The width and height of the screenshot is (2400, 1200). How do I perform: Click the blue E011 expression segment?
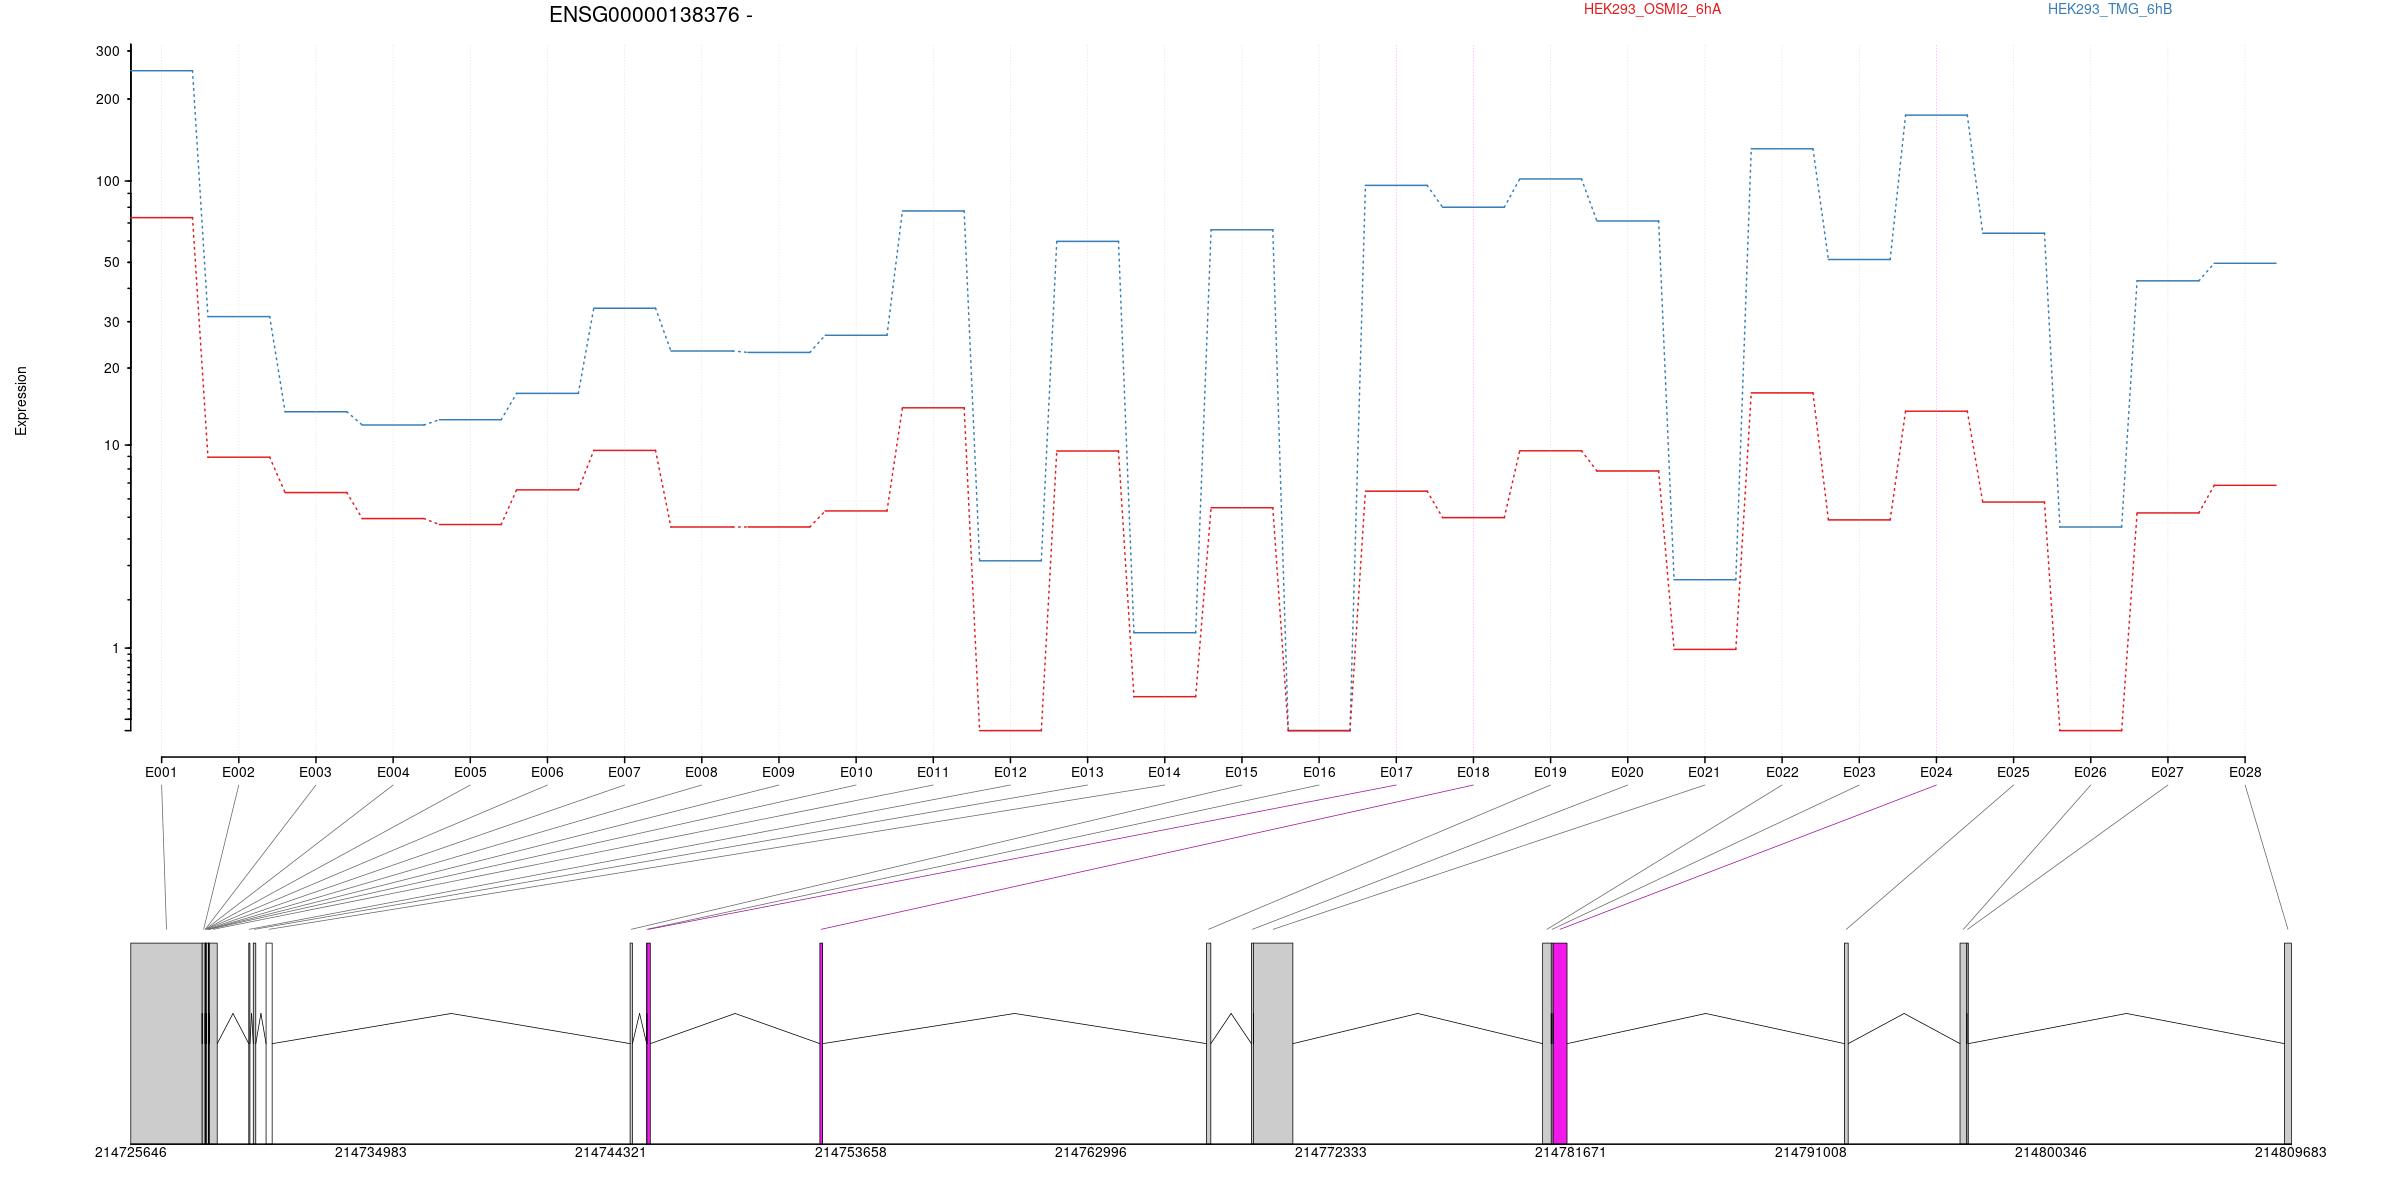(933, 211)
